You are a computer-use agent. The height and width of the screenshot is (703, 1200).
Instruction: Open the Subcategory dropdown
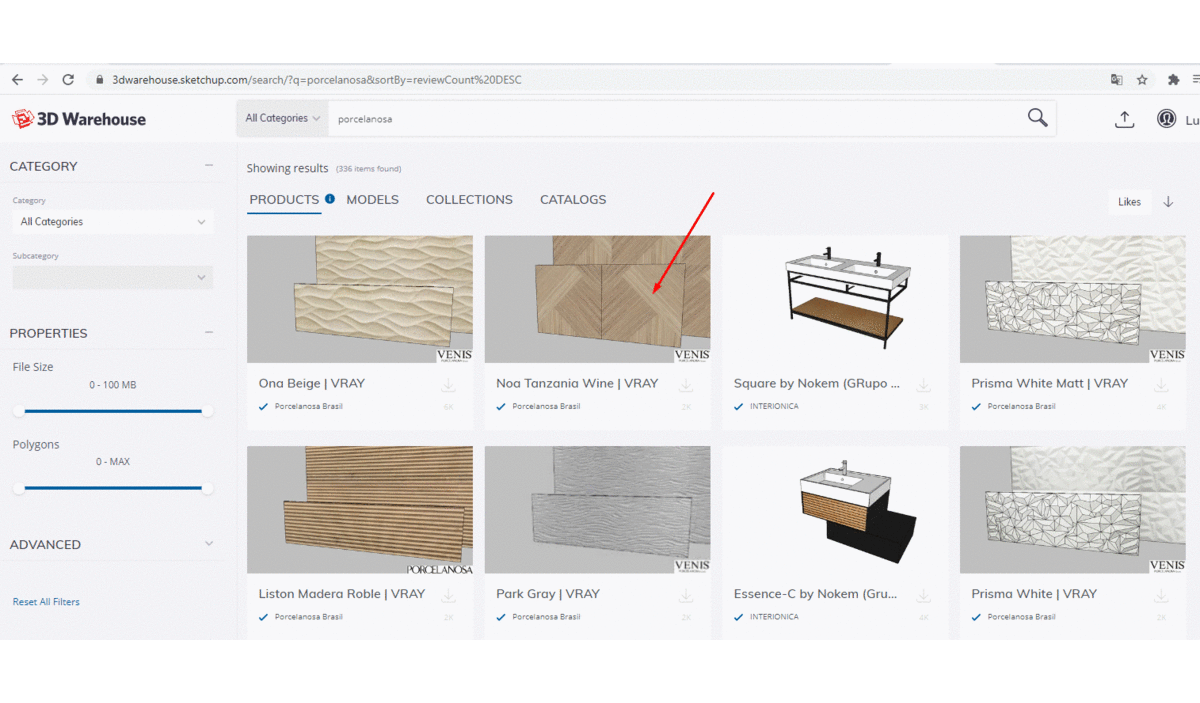pyautogui.click(x=113, y=277)
